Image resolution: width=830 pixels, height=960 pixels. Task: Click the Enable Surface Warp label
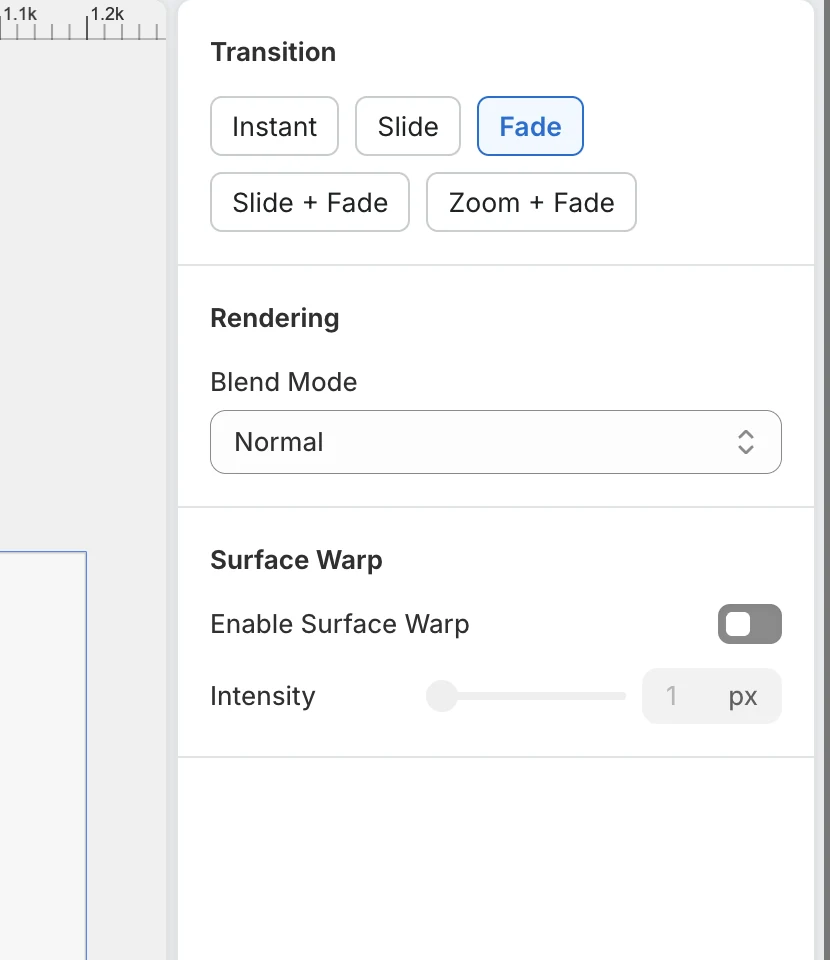340,624
